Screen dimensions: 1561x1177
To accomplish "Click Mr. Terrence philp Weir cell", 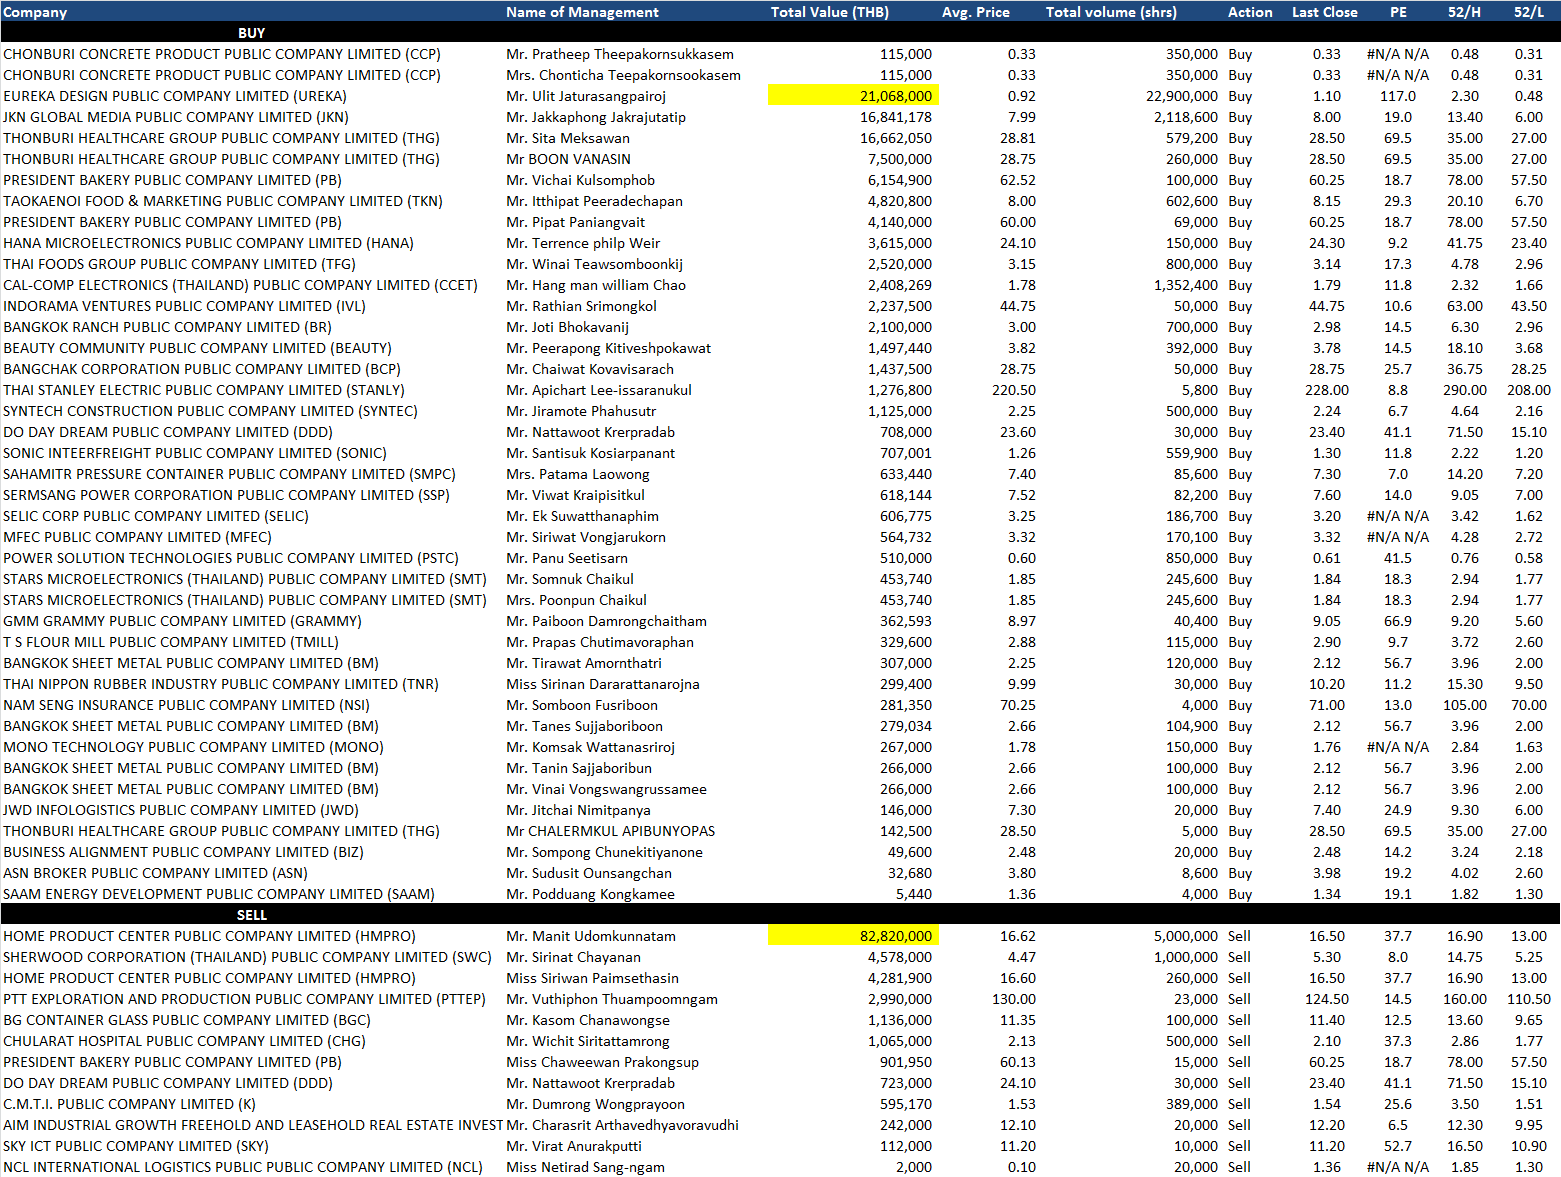I will (x=583, y=243).
